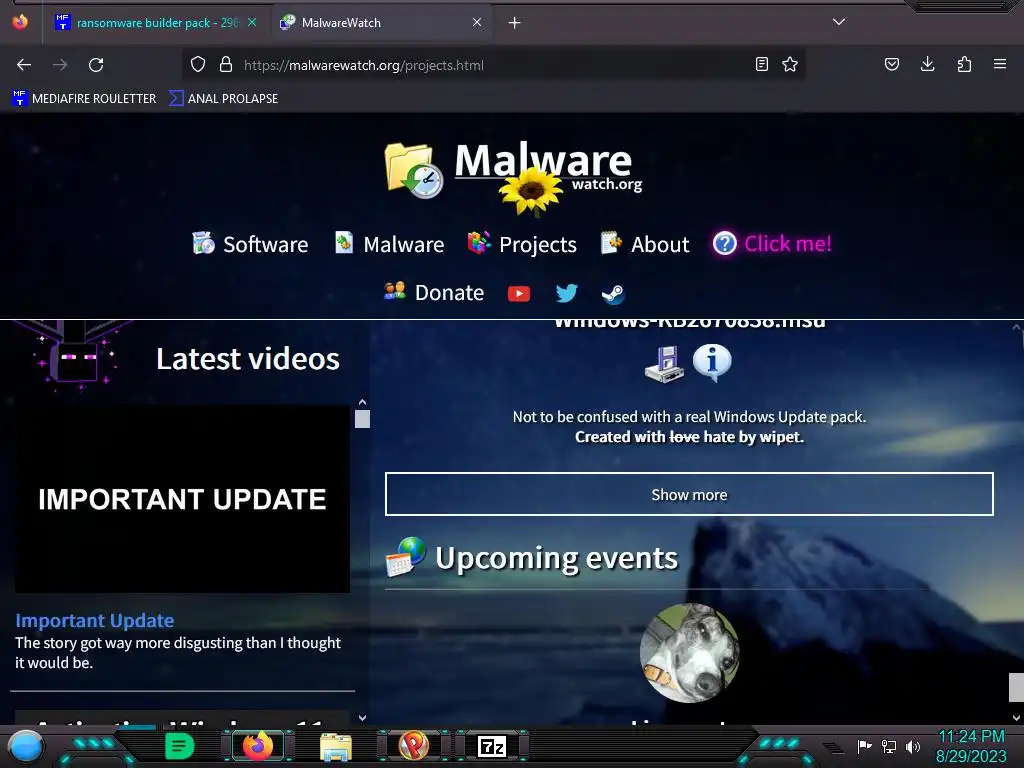Bookmark this page with the star icon
This screenshot has width=1024, height=768.
tap(790, 64)
